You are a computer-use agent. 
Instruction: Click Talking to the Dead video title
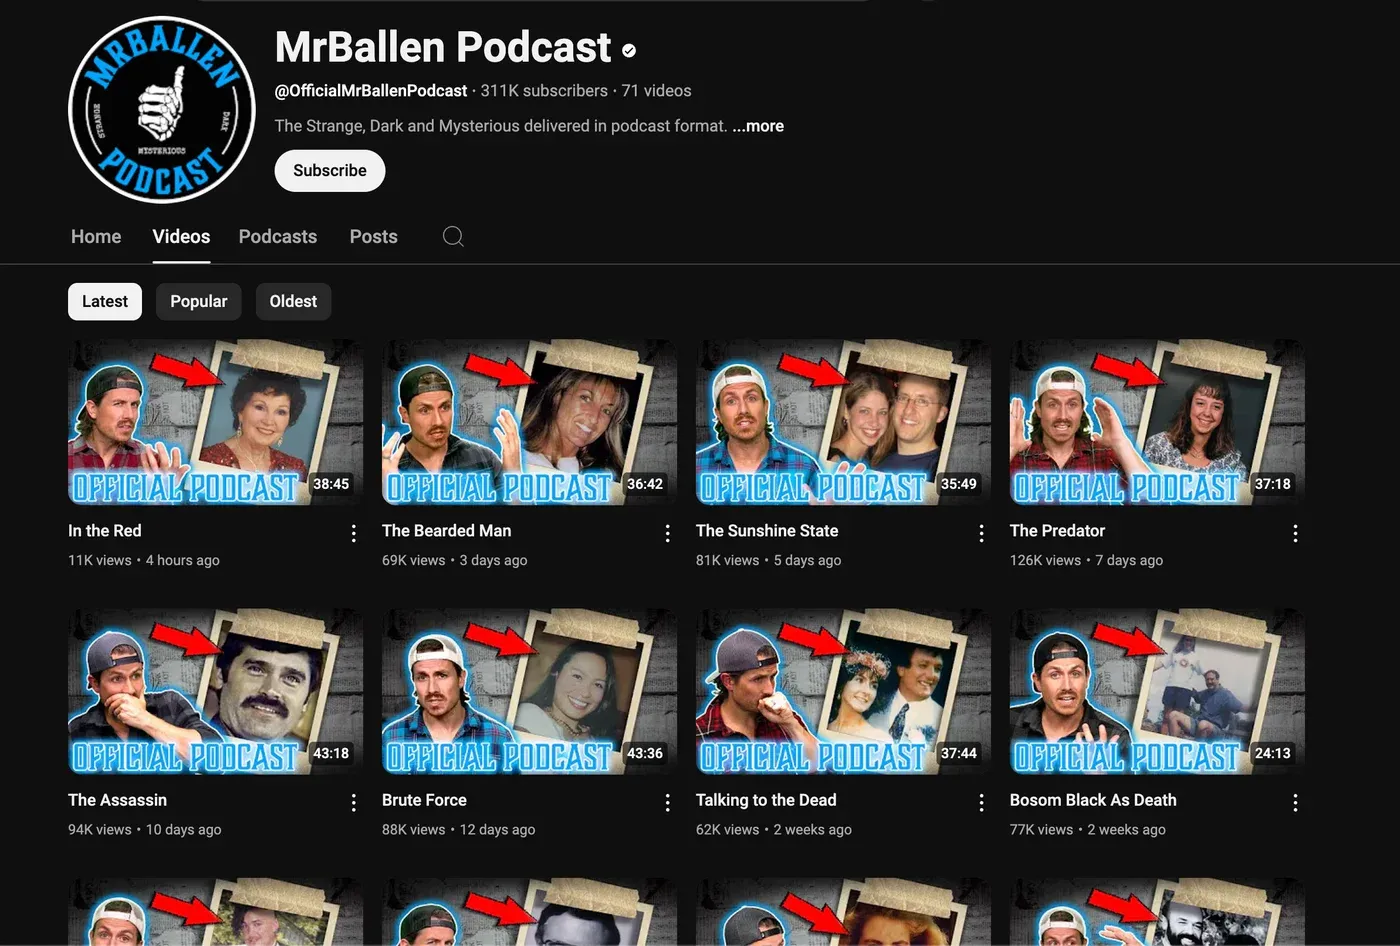[x=766, y=800]
